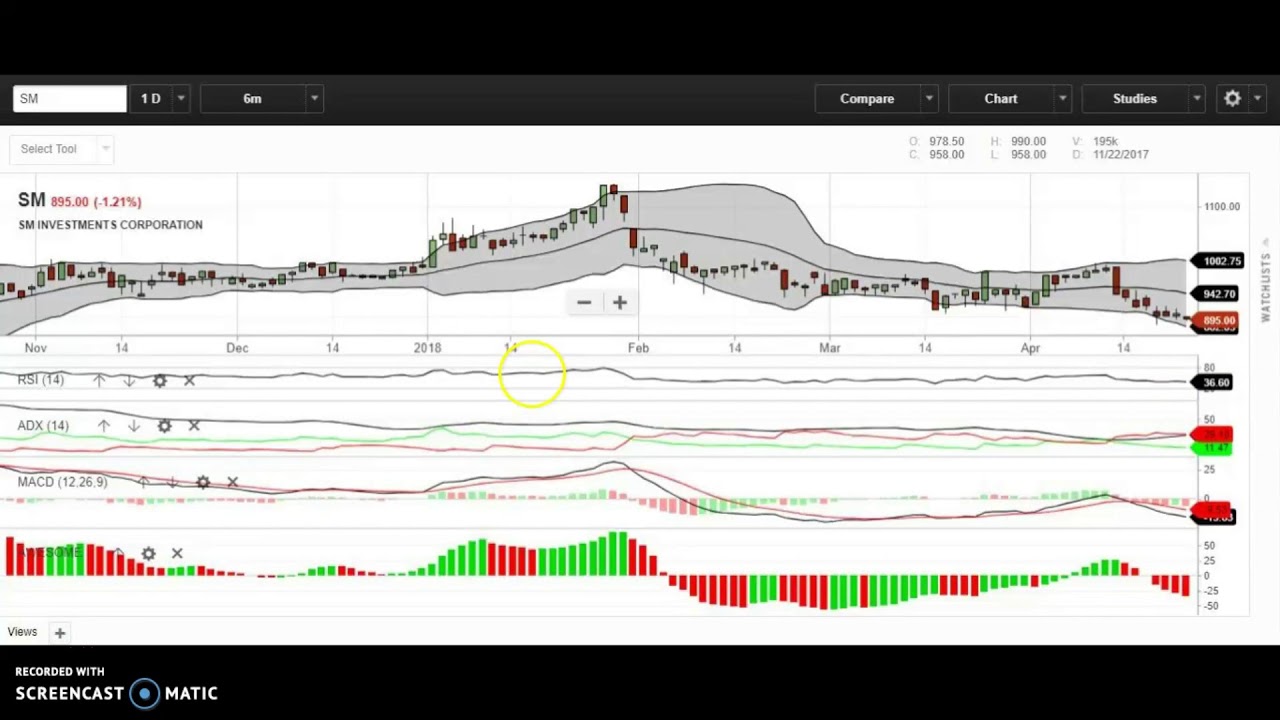Expand settings gear dropdown arrow
Viewport: 1280px width, 720px height.
pyautogui.click(x=1257, y=98)
